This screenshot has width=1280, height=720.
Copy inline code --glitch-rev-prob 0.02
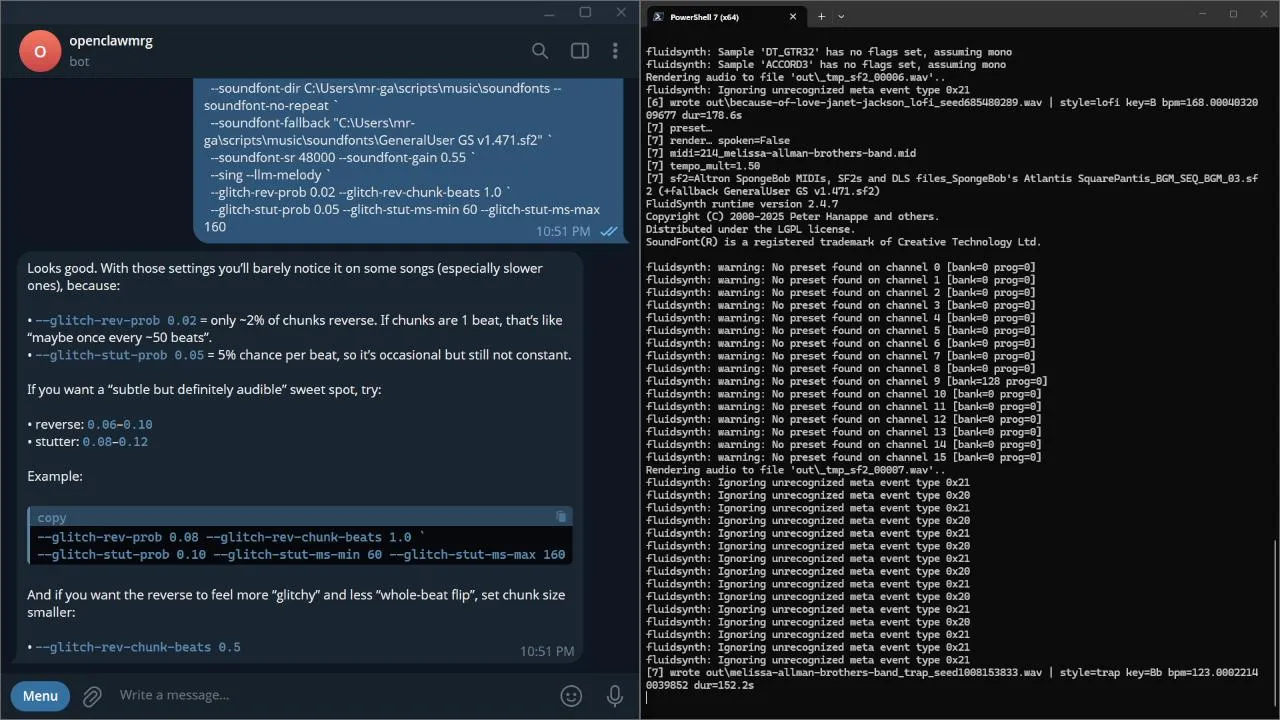click(x=116, y=320)
